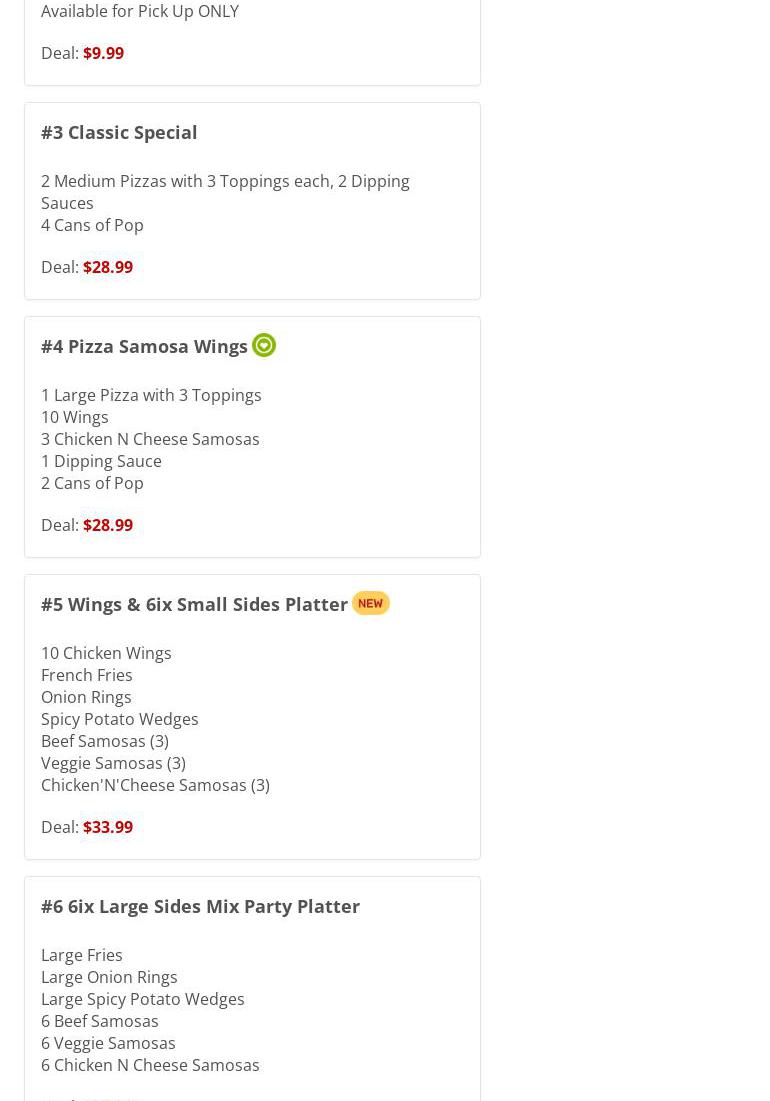
Task: Open the #3 Classic Special deal
Action: [x=119, y=132]
